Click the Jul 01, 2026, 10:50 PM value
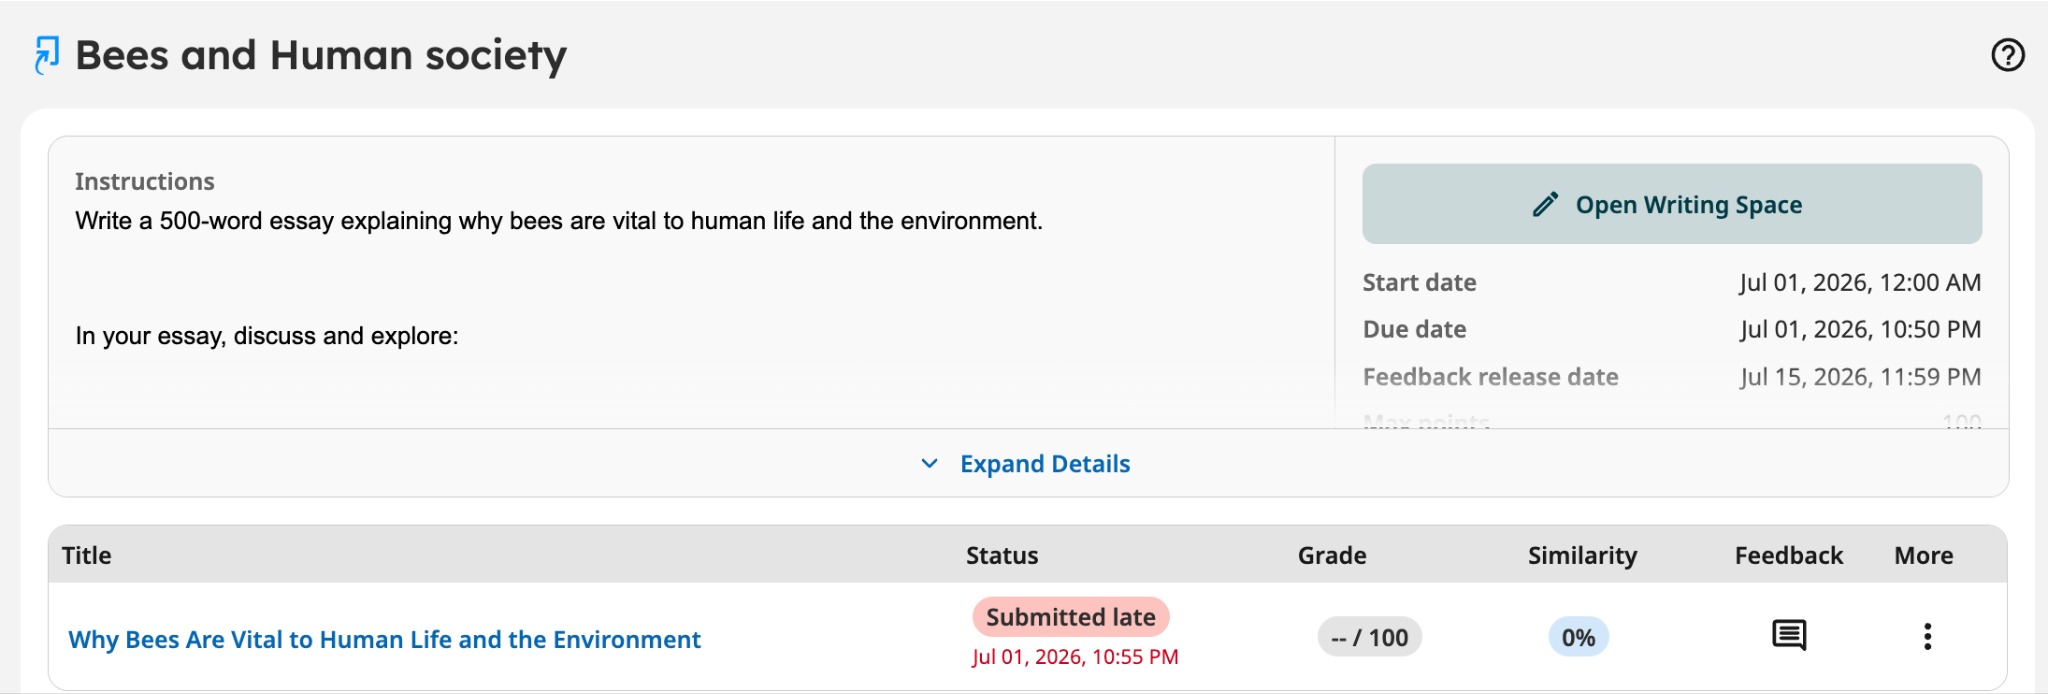Image resolution: width=2048 pixels, height=694 pixels. (x=1860, y=330)
